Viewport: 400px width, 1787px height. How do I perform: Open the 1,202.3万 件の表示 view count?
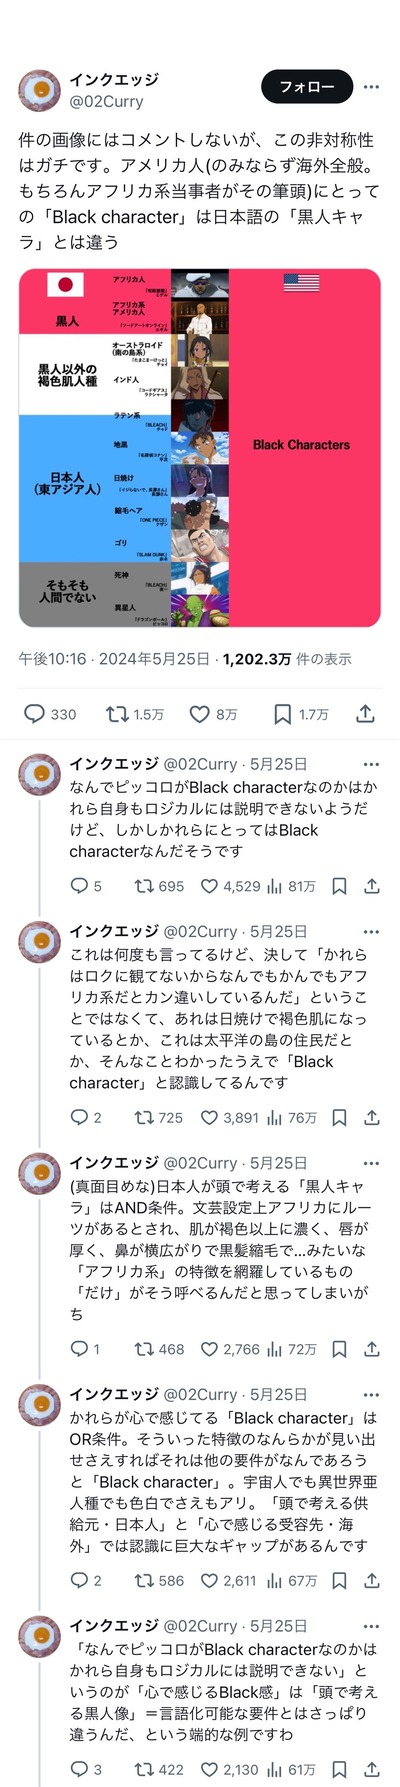tap(287, 659)
